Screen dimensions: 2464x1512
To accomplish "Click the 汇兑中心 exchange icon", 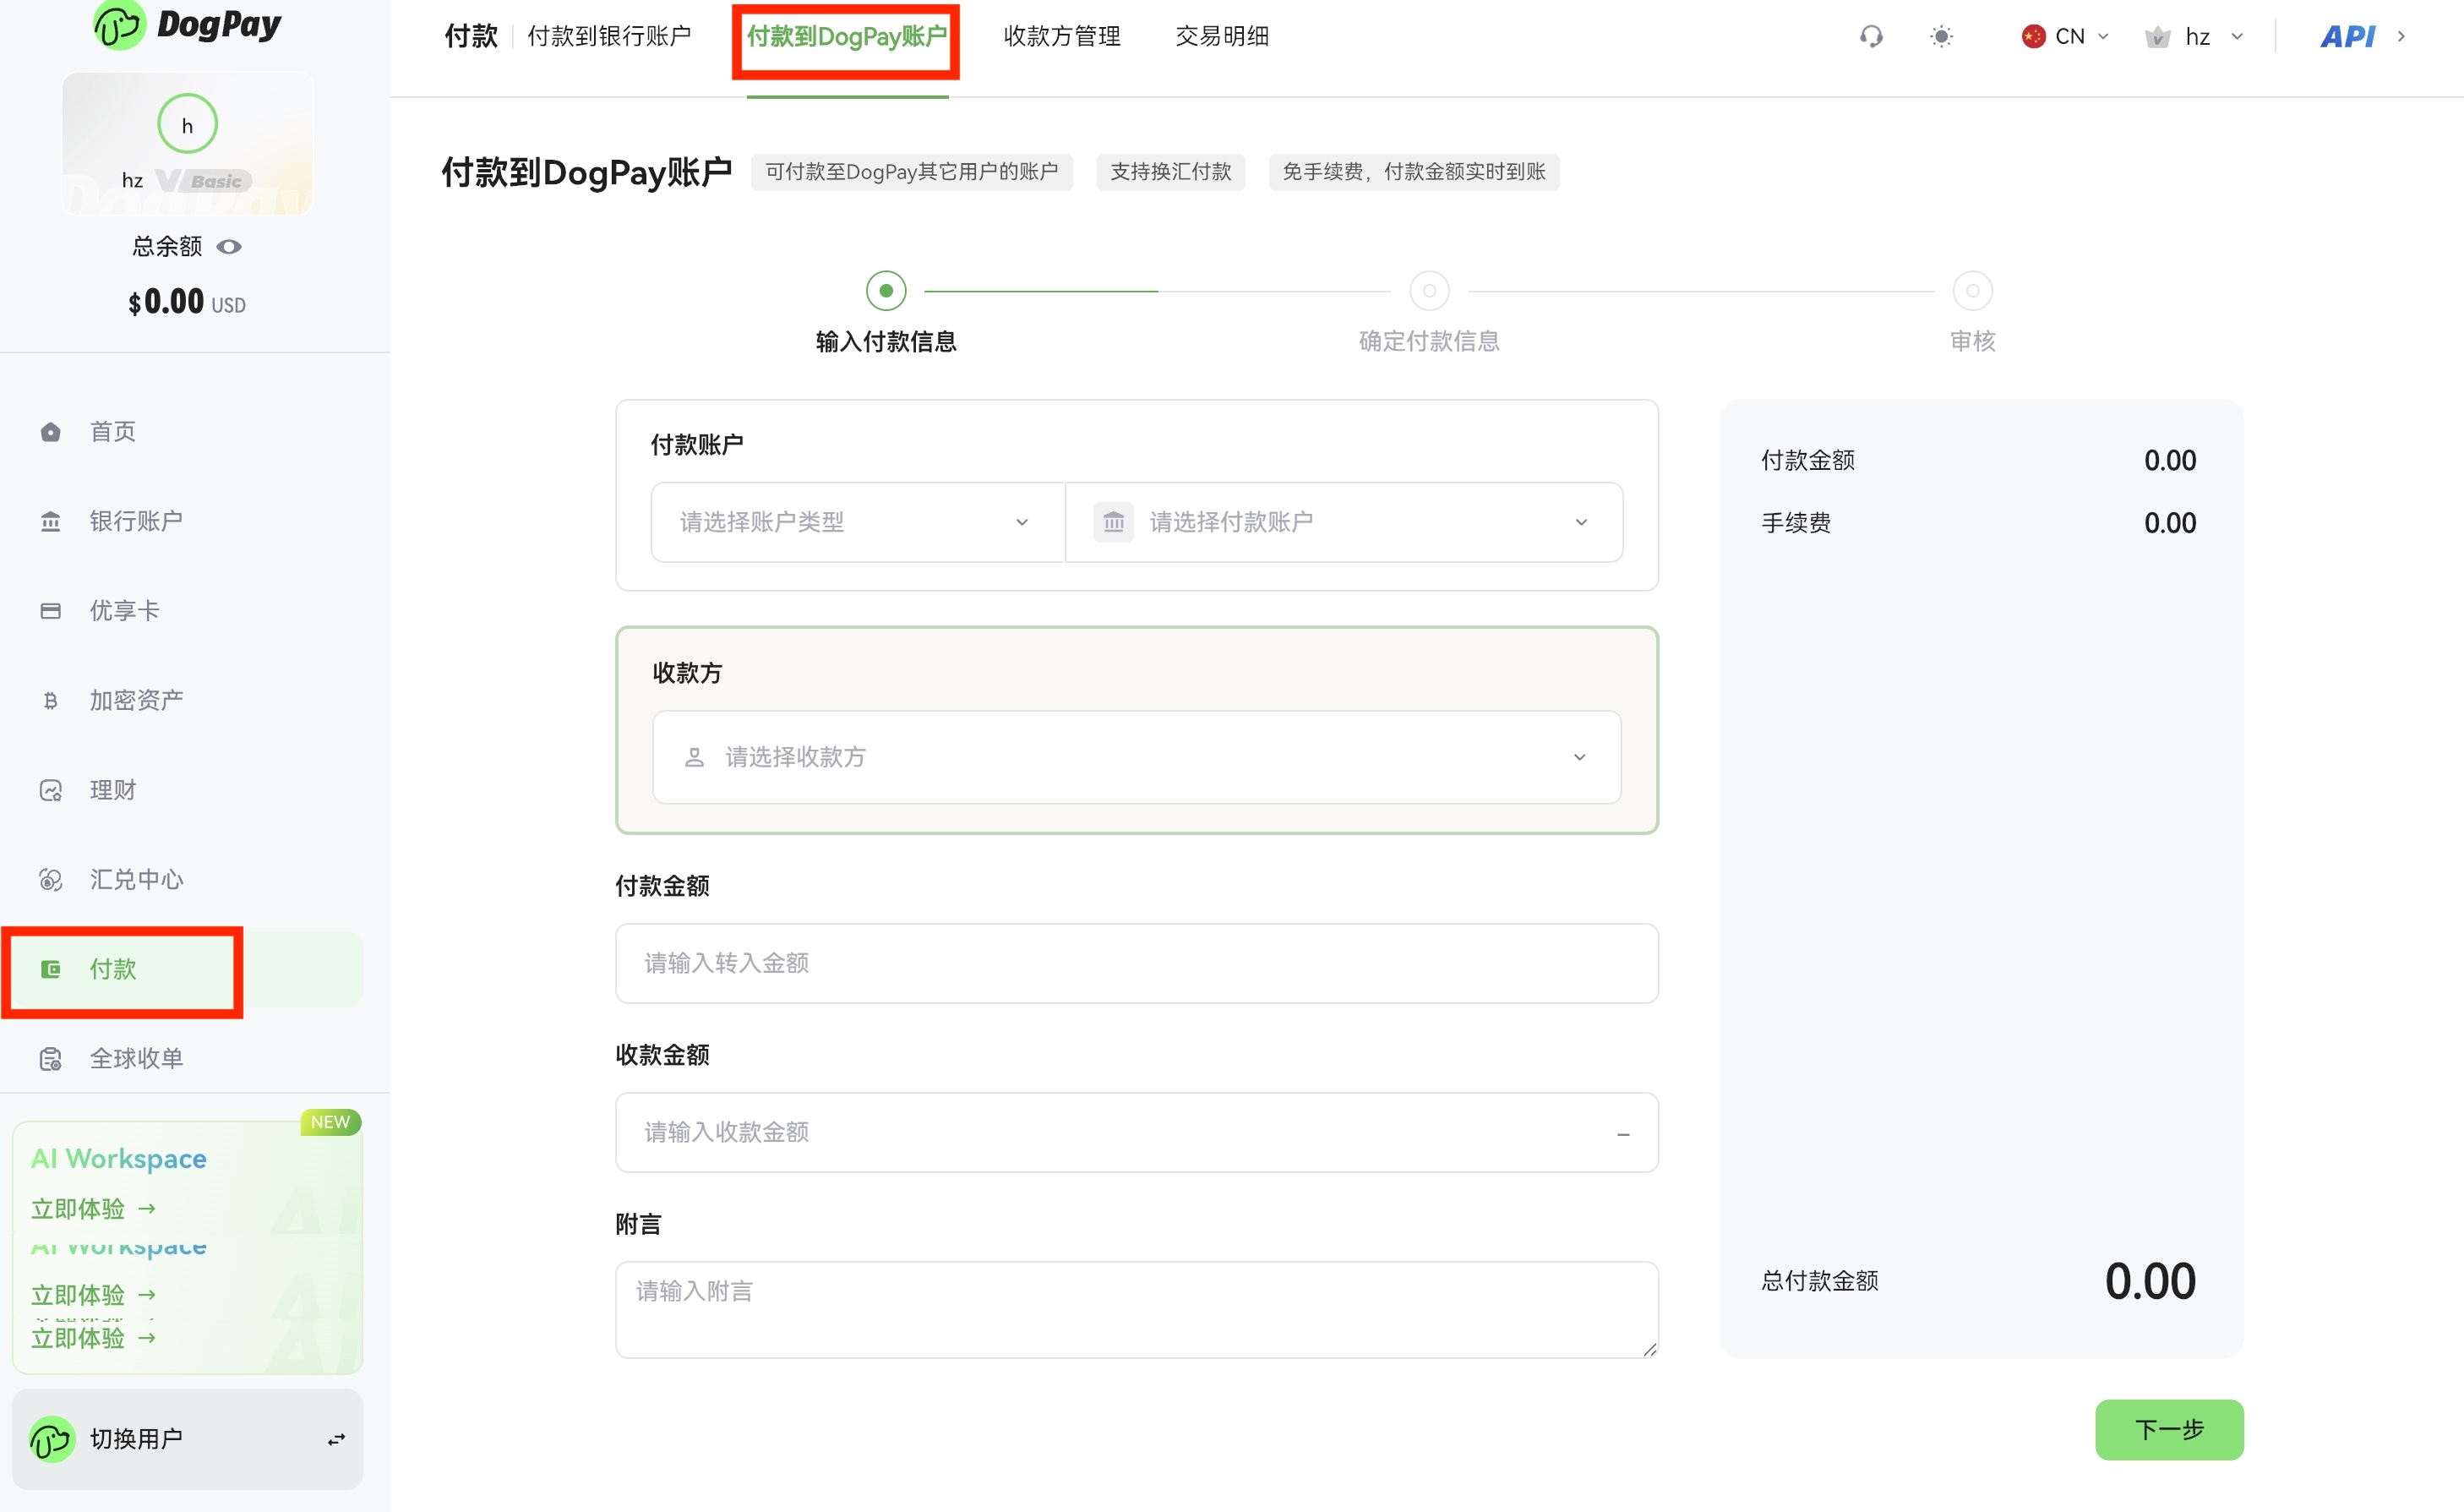I will pos(50,879).
